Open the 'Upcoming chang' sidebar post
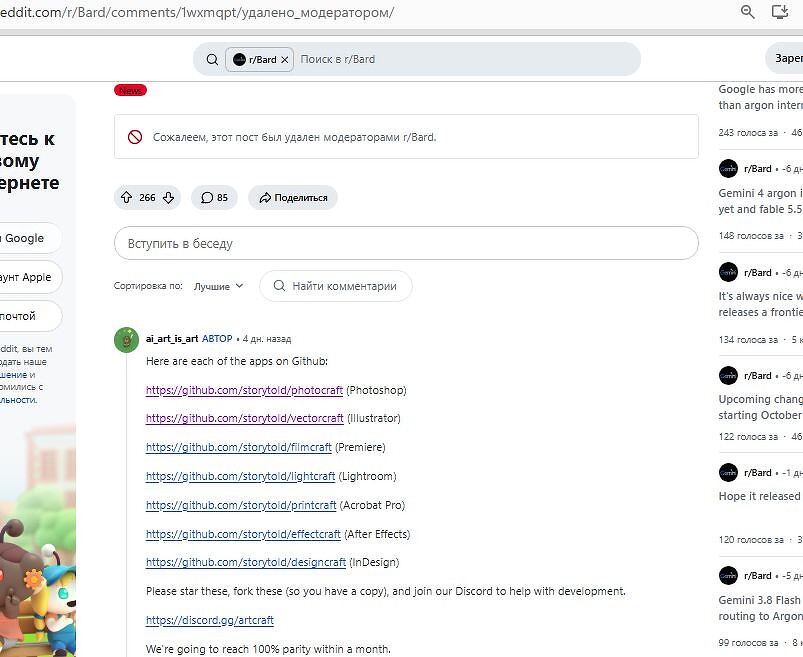This screenshot has height=657, width=803. [760, 407]
